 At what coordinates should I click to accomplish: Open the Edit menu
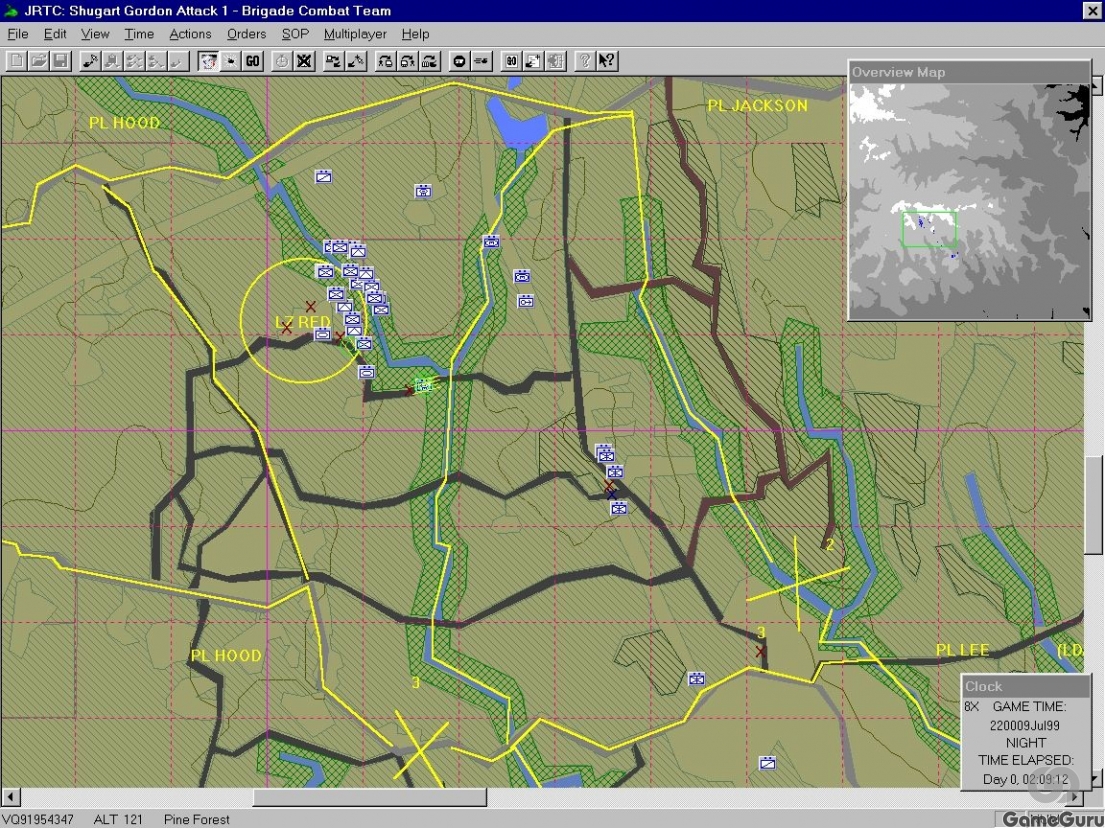[55, 34]
